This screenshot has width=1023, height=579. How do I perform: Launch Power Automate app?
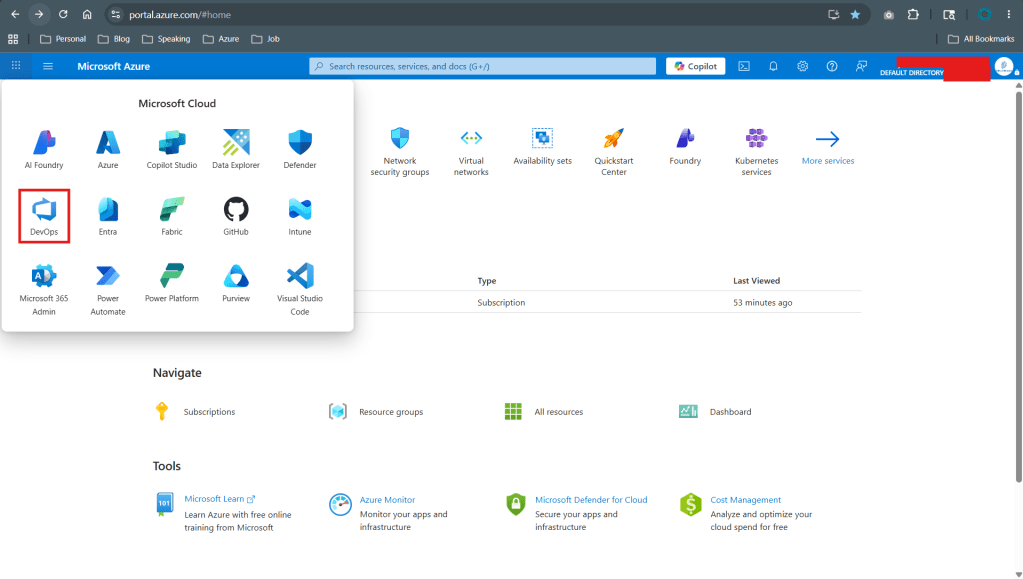pos(108,289)
